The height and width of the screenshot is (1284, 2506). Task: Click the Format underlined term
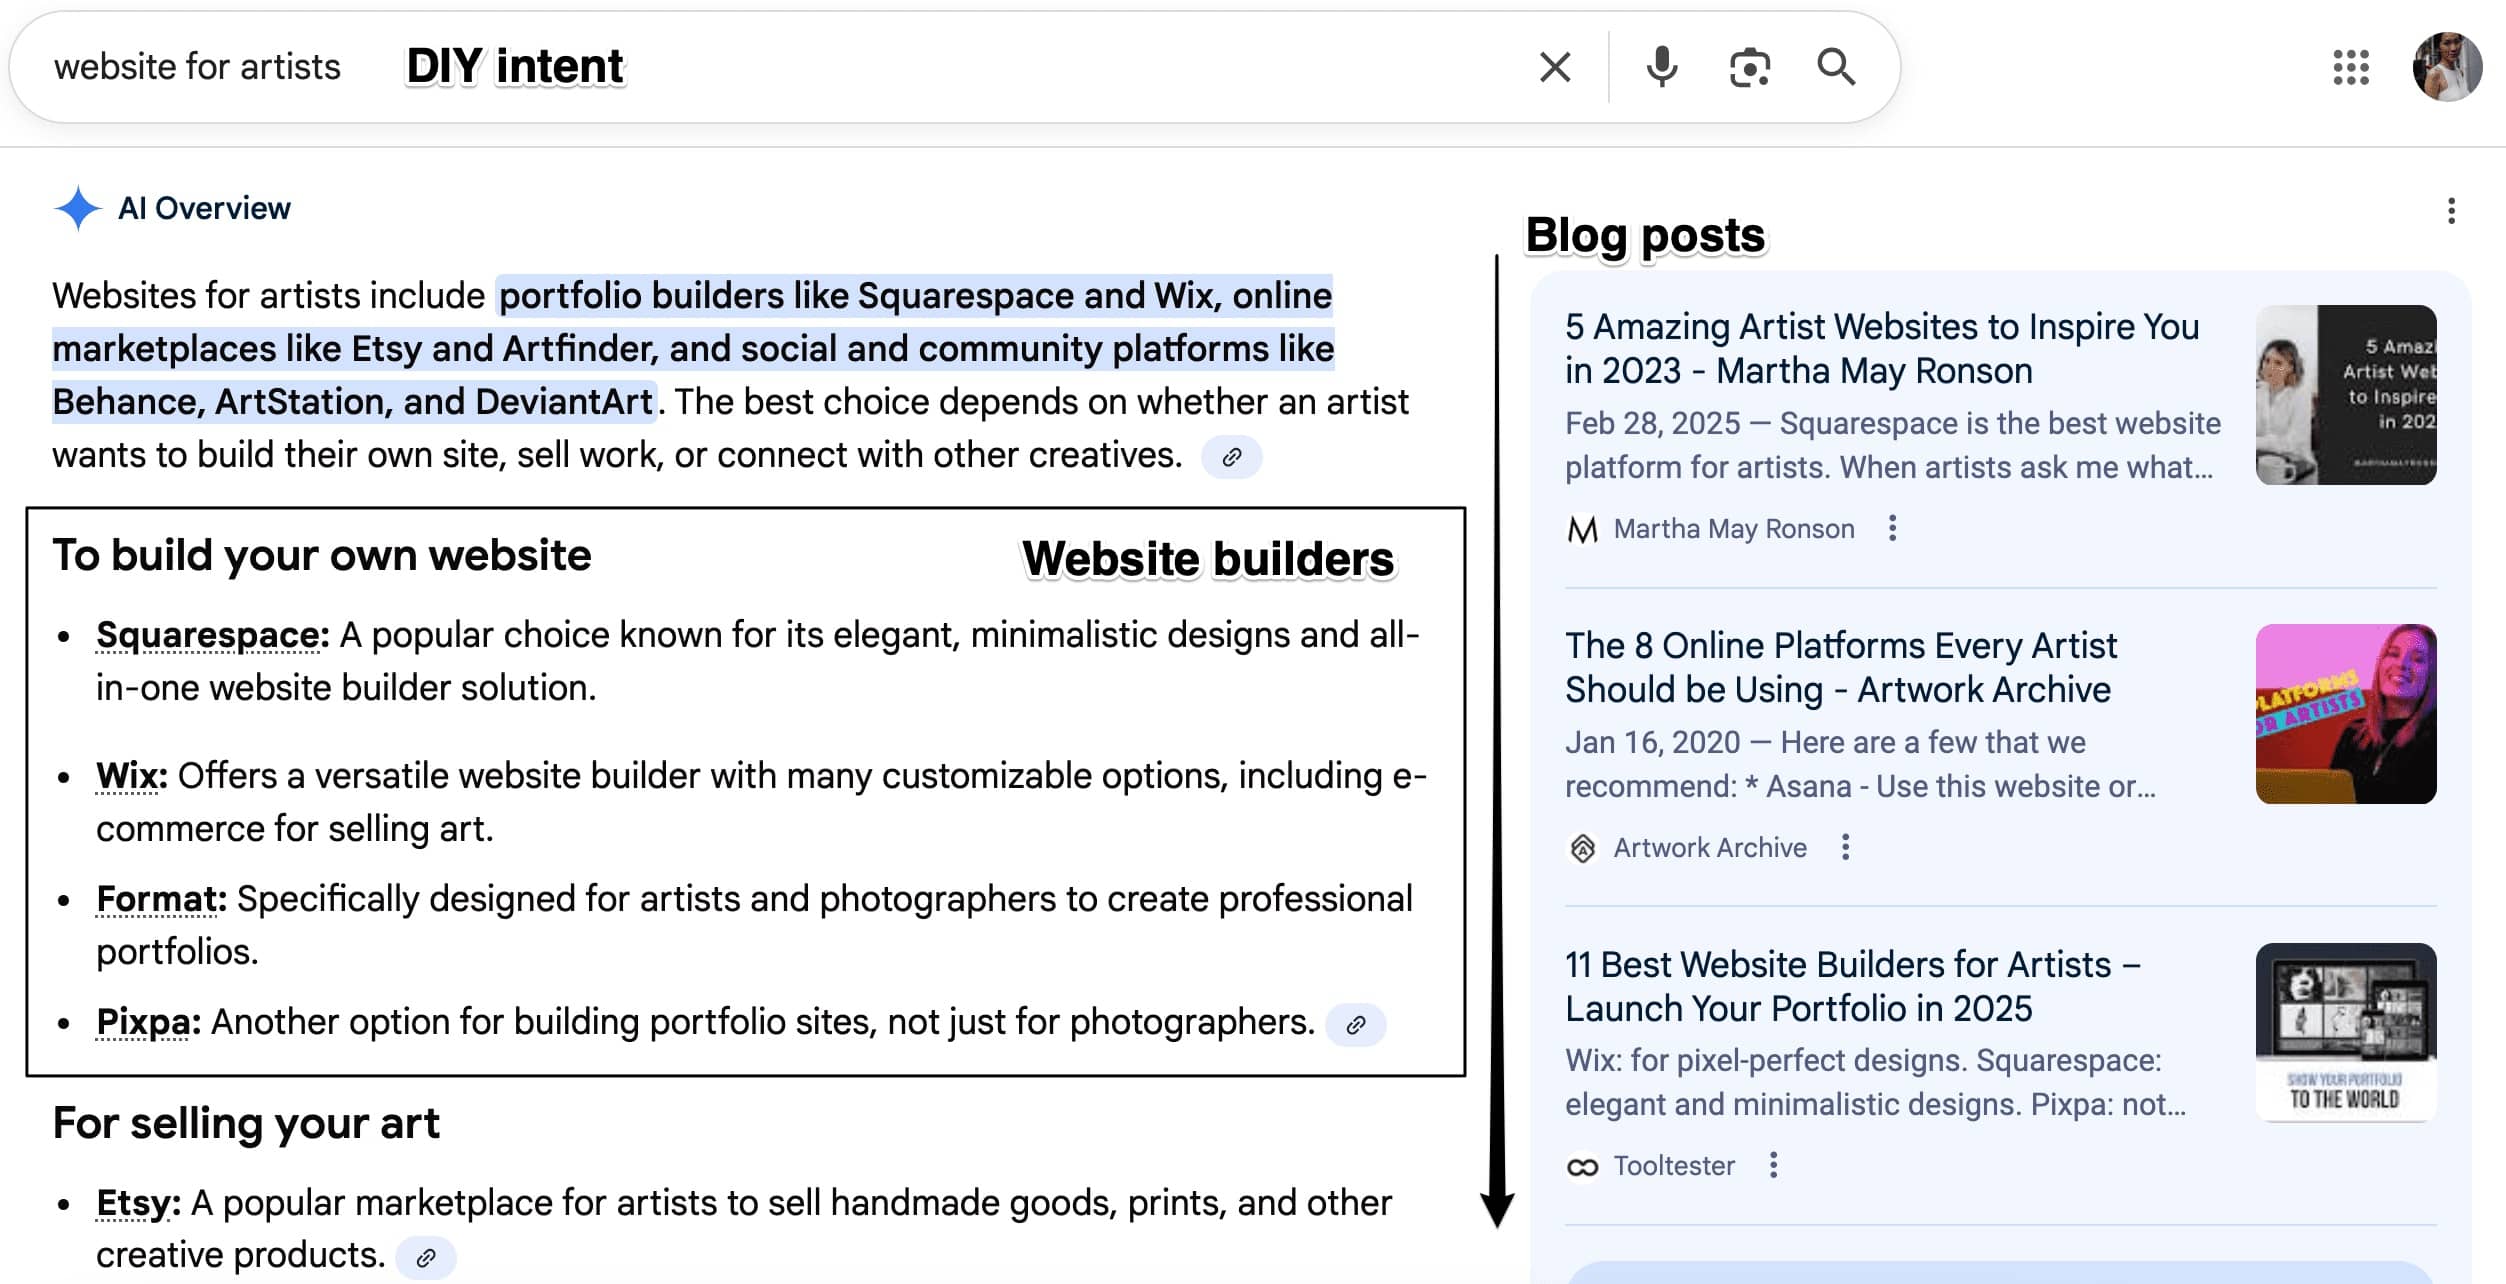[x=161, y=899]
